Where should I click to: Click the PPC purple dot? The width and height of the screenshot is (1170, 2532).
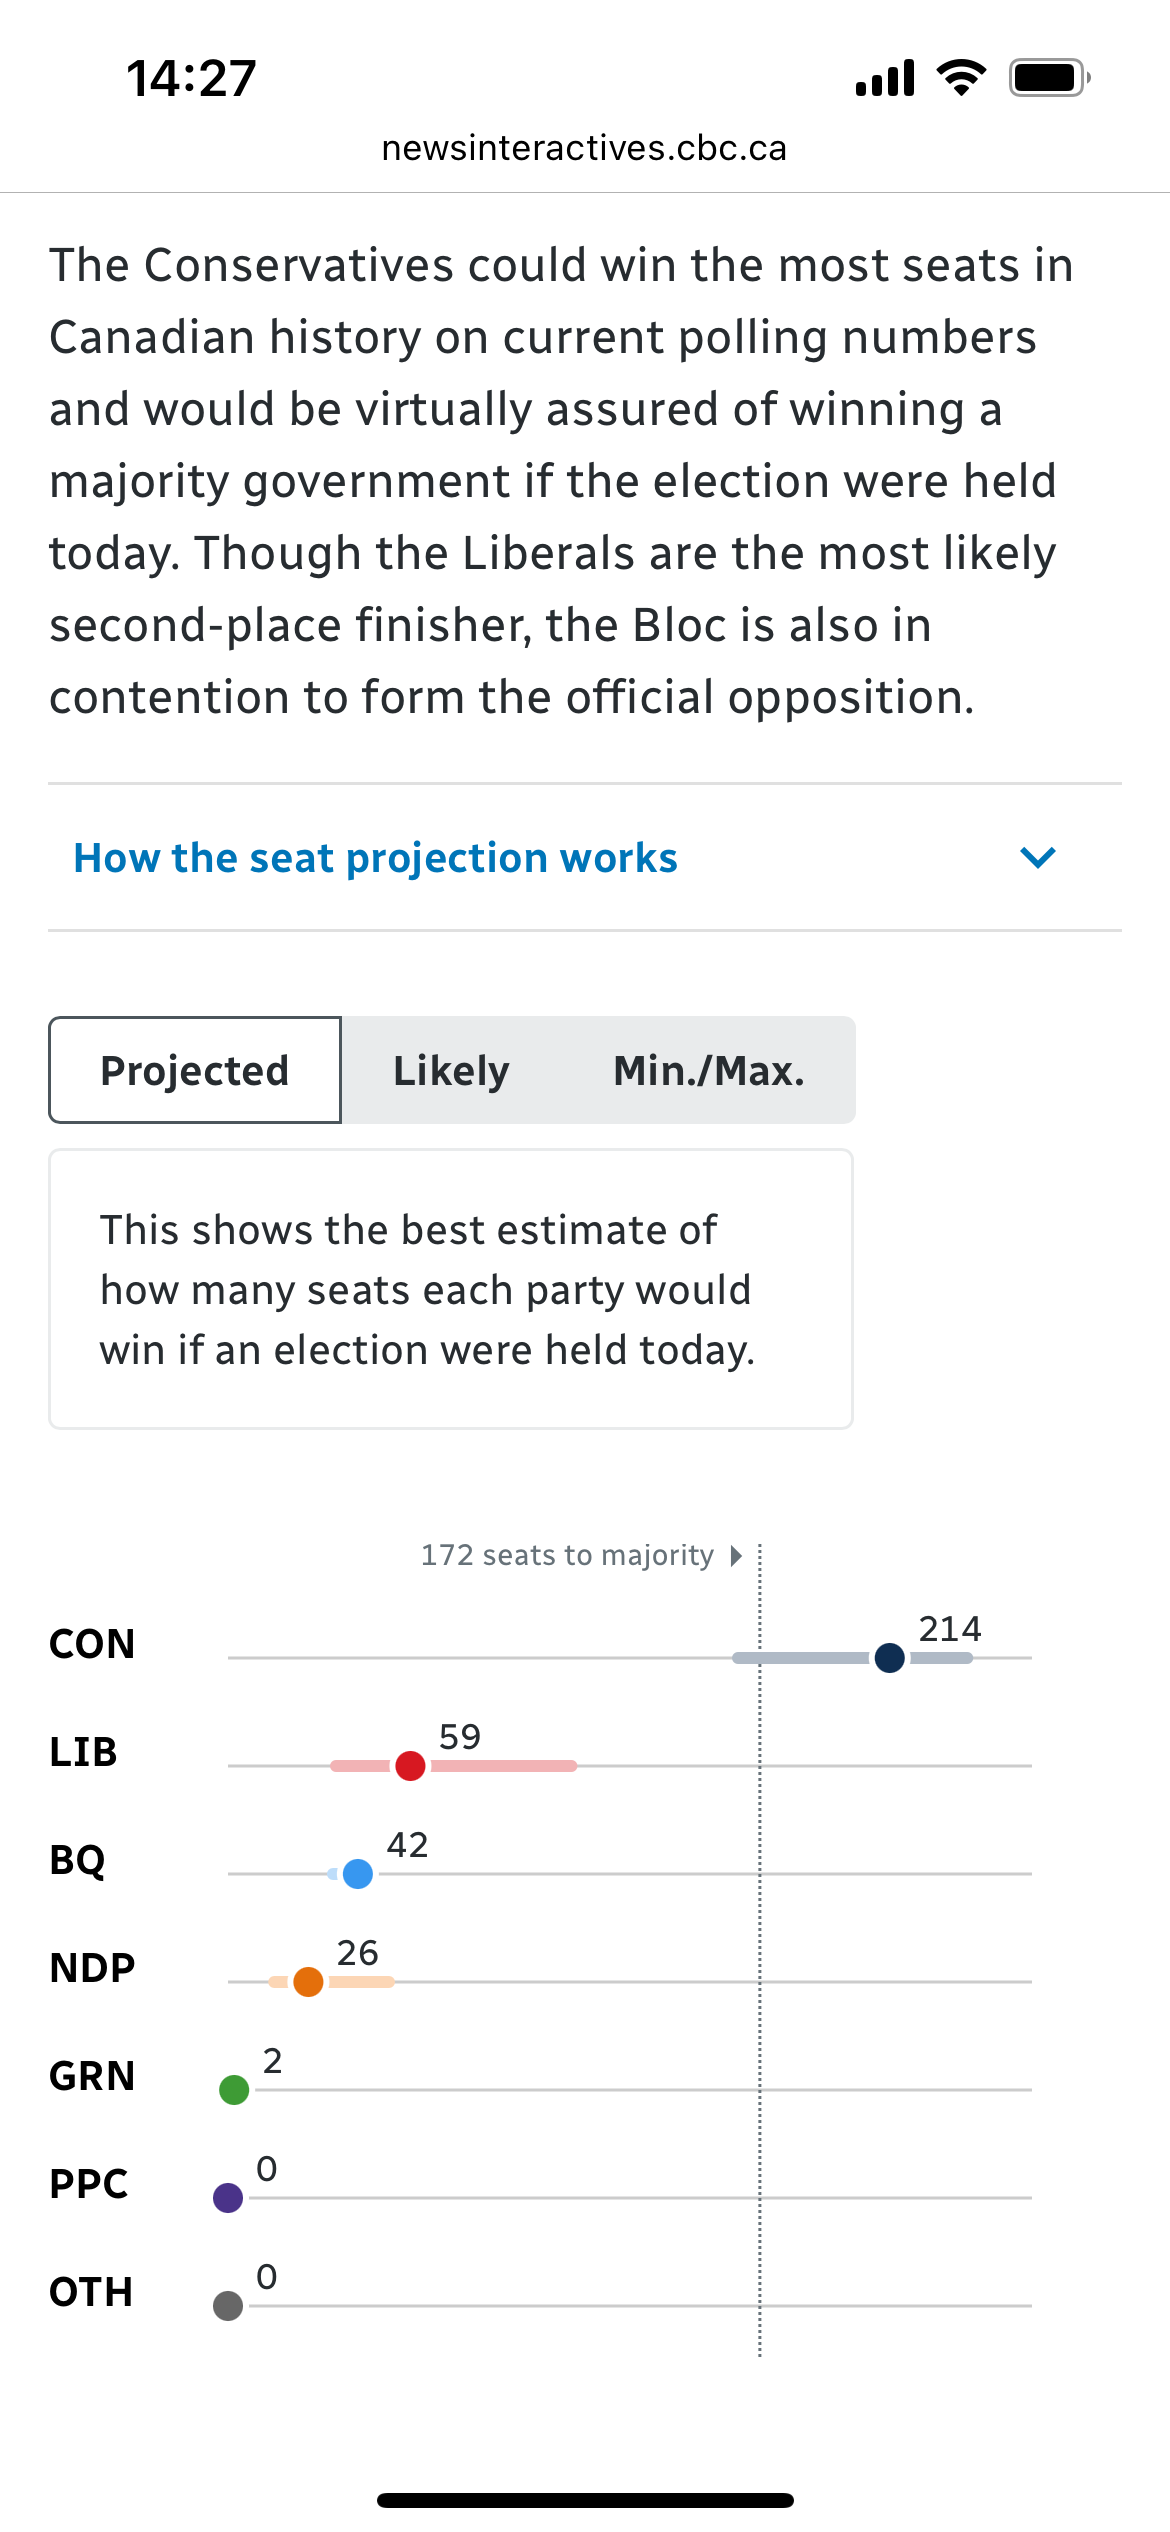tap(228, 2198)
